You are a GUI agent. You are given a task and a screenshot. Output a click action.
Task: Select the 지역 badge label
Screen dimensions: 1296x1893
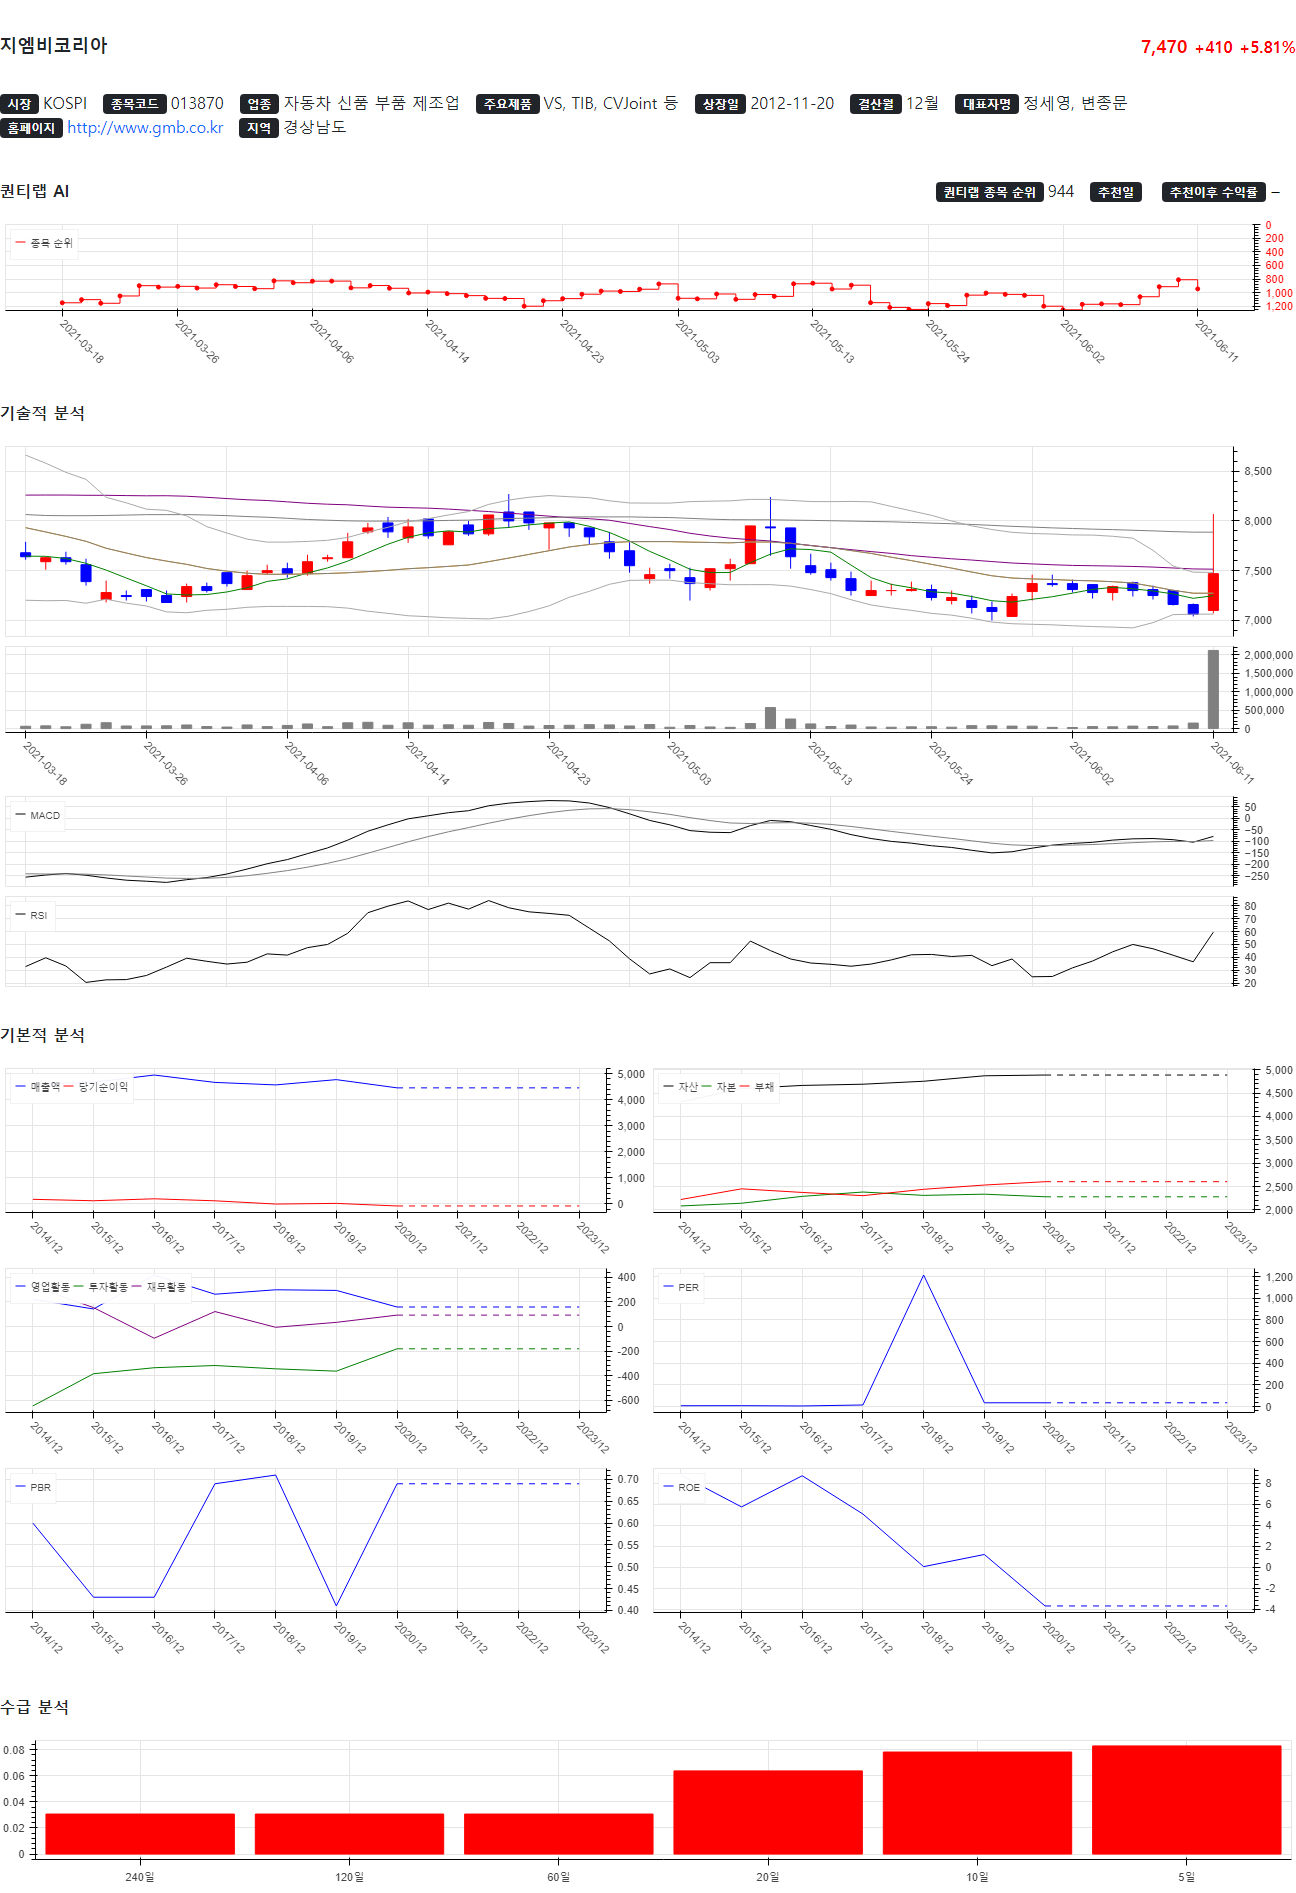click(x=259, y=128)
